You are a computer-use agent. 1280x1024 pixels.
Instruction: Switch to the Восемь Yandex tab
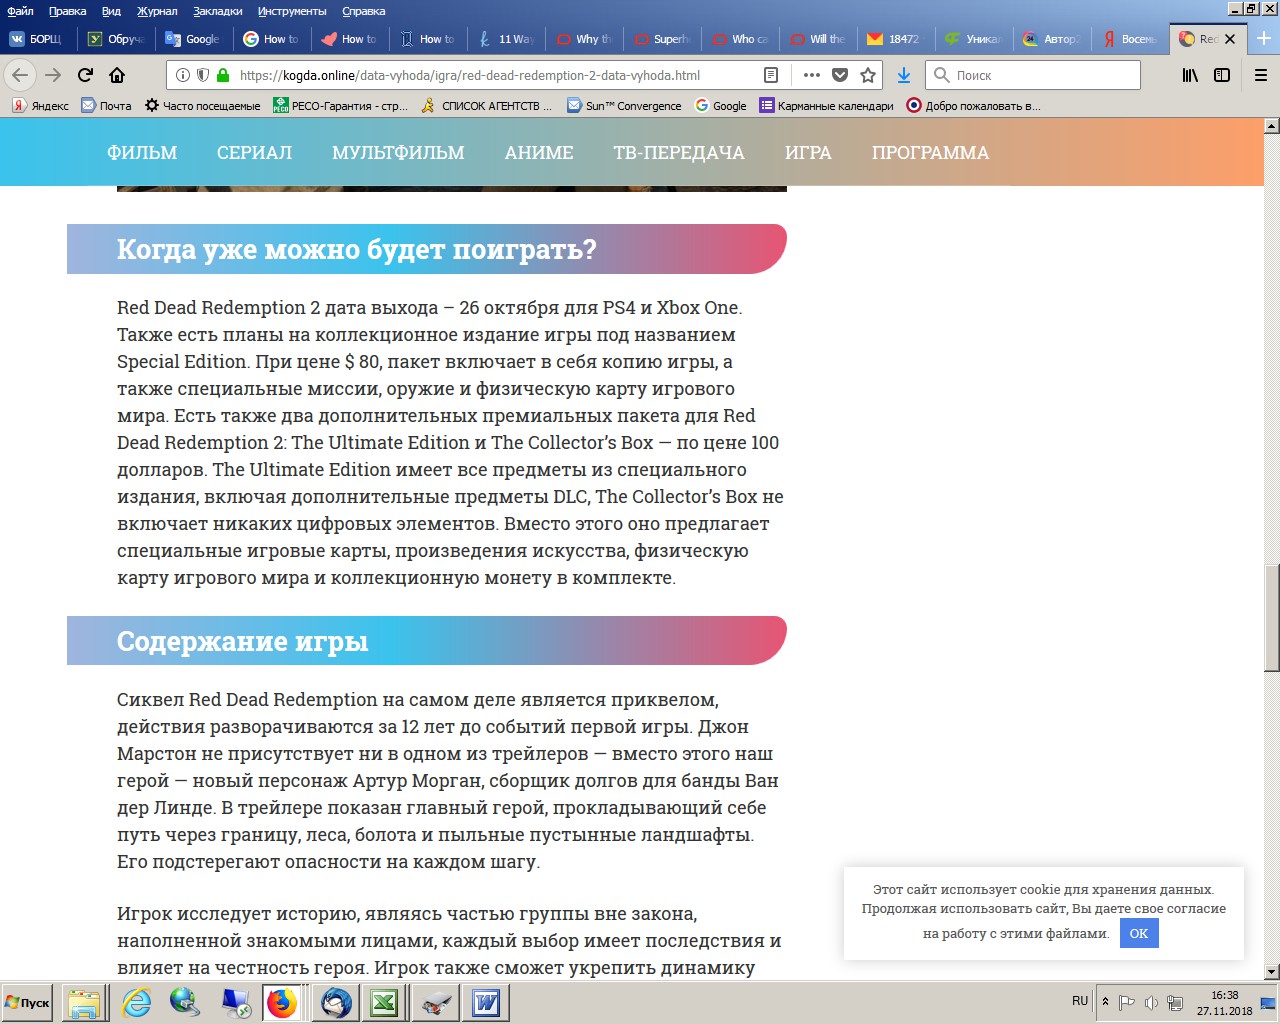coord(1131,39)
